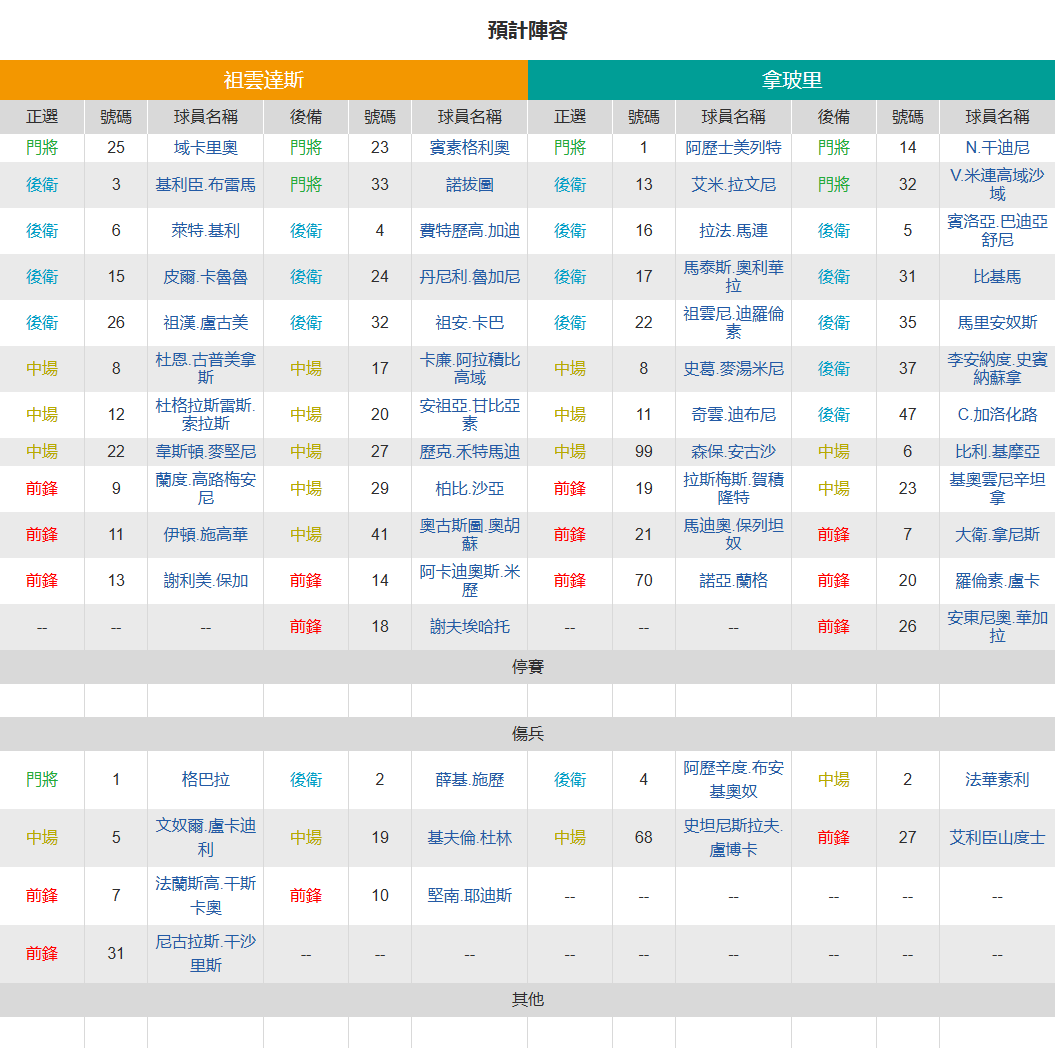Open substitute goalkeeper 賓素格利奧
Viewport: 1055px width, 1048px height.
point(470,147)
